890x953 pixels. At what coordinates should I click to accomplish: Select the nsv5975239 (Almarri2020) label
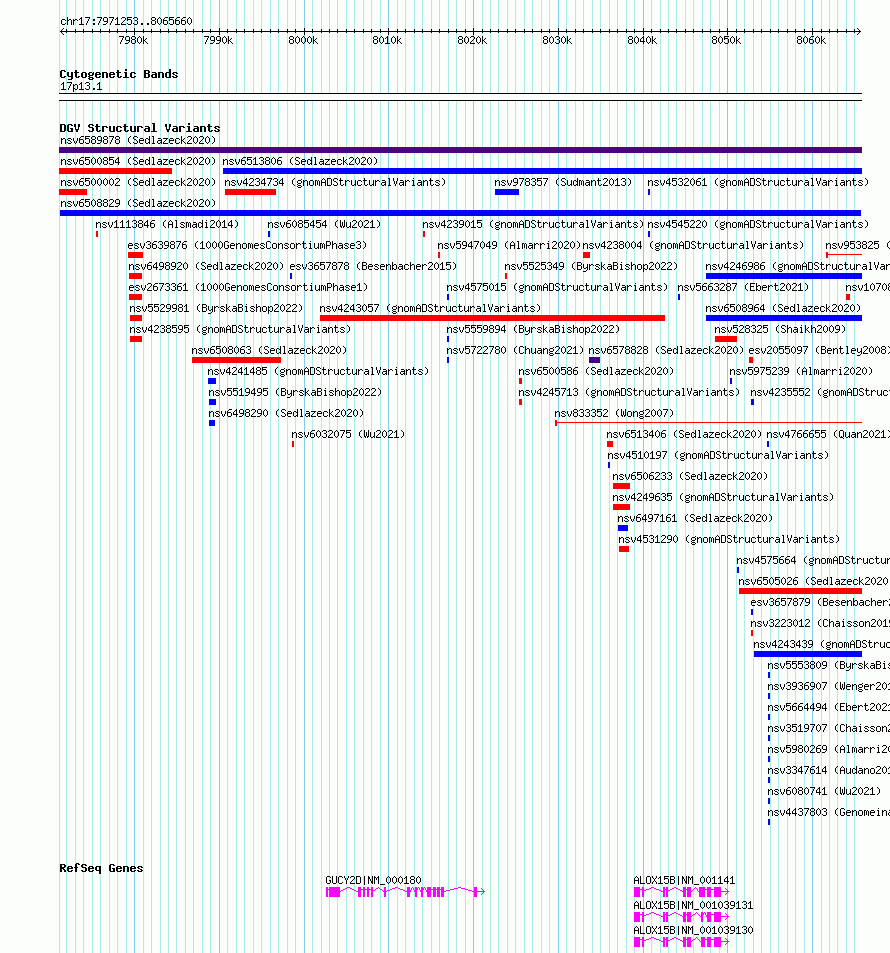801,371
